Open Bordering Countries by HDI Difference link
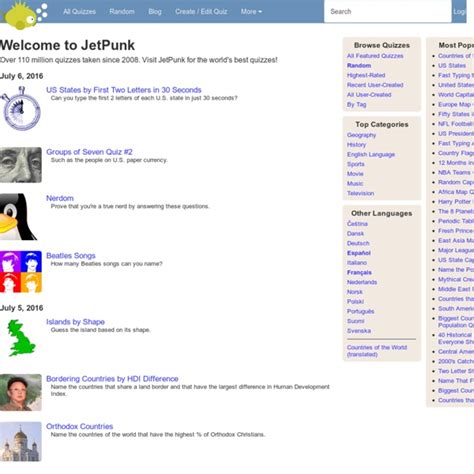 tap(112, 379)
